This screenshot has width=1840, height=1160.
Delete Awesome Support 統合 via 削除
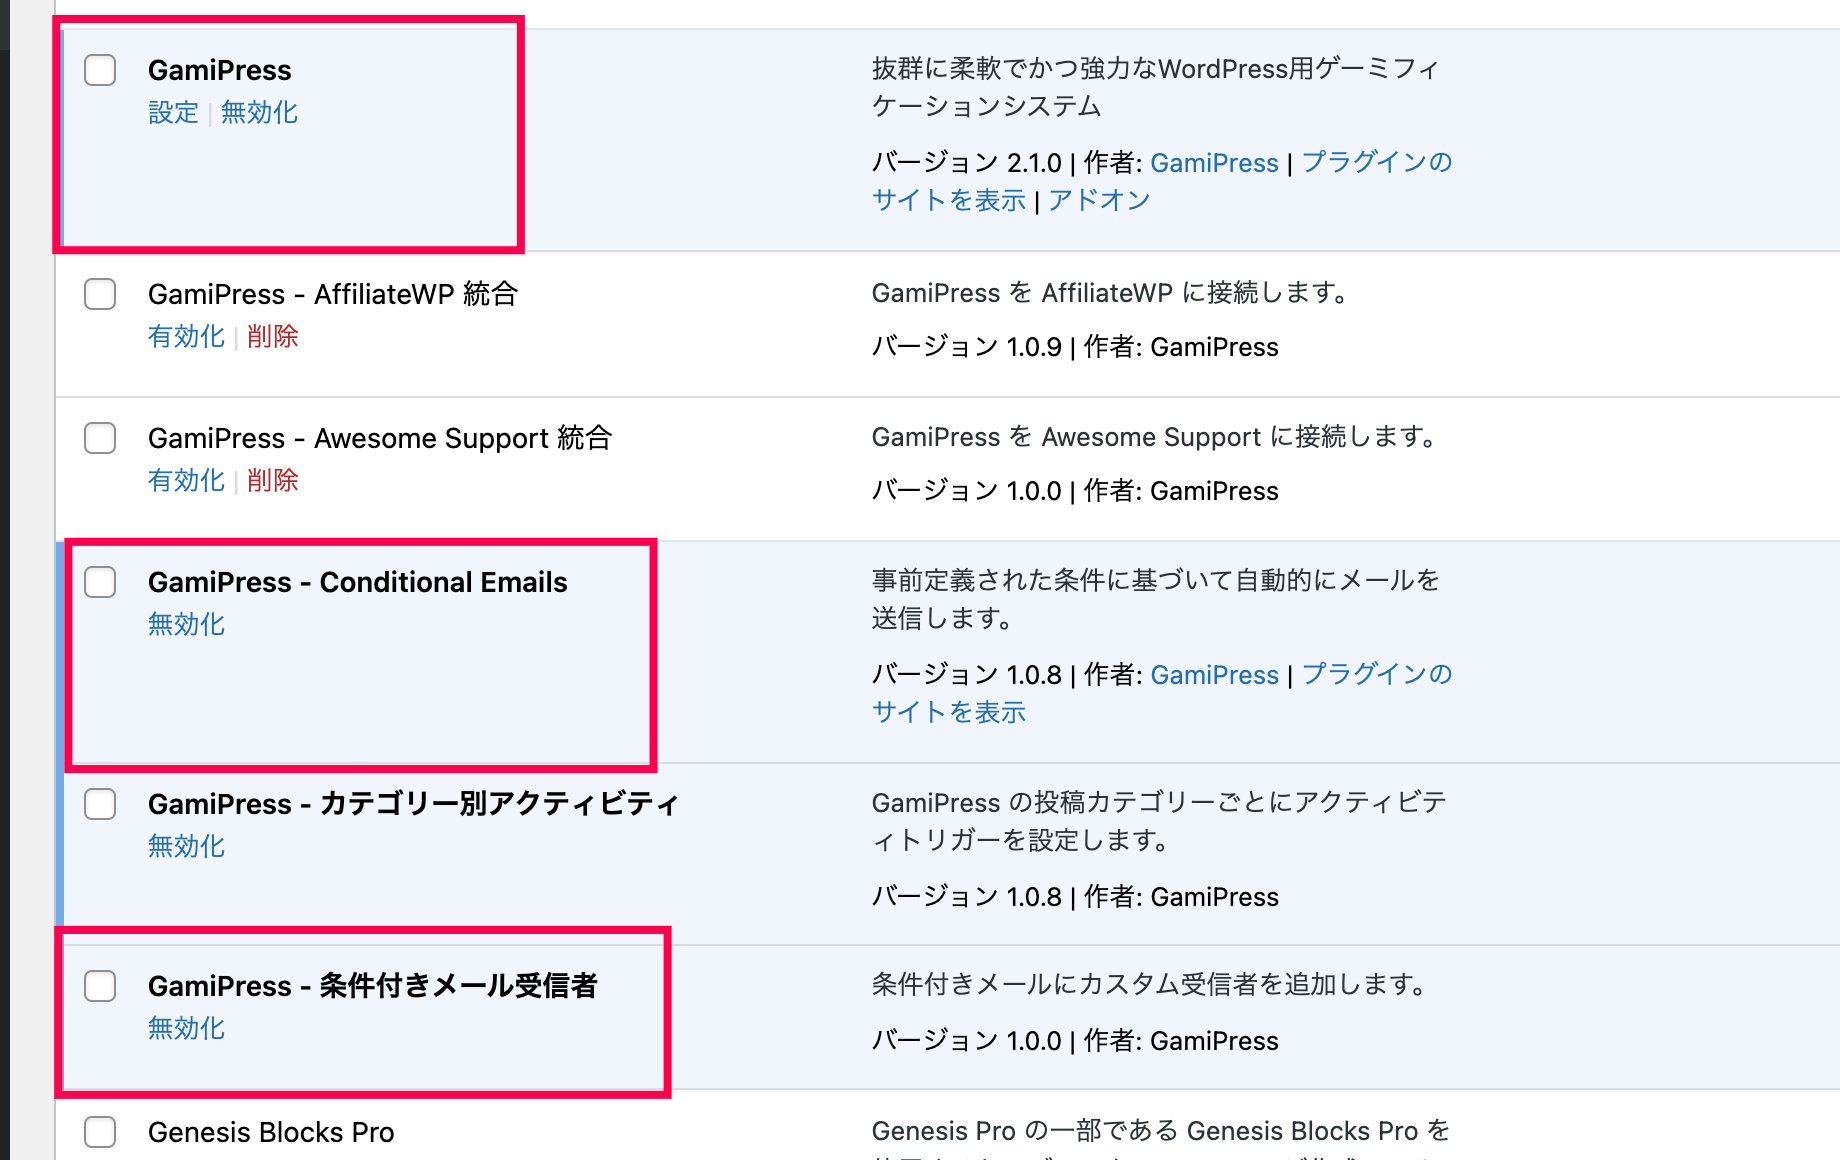pos(272,480)
